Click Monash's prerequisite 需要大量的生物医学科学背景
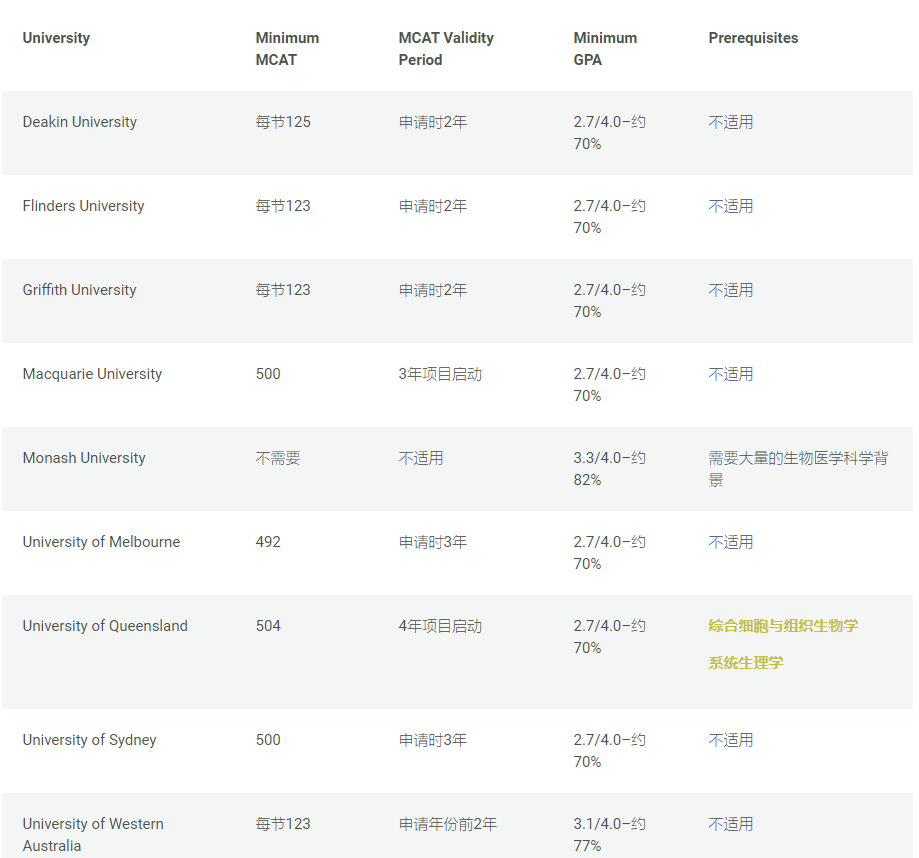 [x=798, y=468]
